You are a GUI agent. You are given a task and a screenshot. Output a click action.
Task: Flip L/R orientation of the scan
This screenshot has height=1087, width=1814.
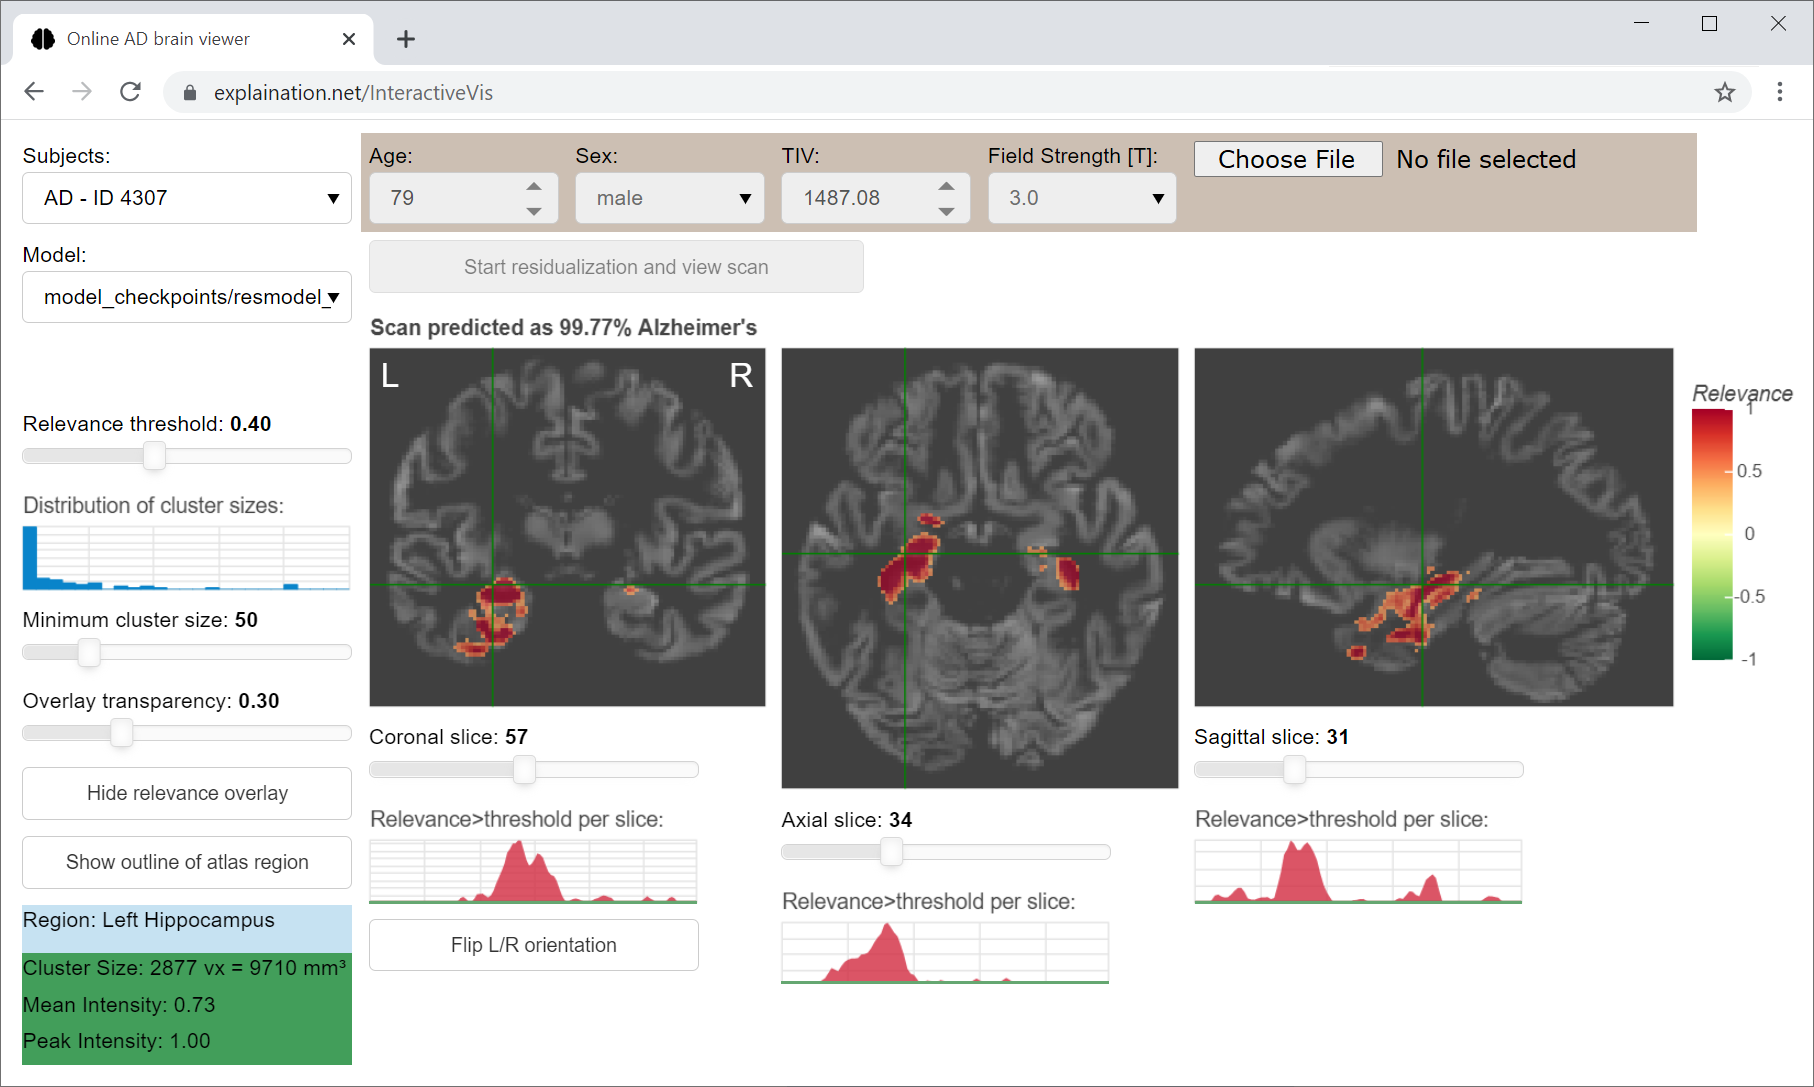tap(534, 945)
